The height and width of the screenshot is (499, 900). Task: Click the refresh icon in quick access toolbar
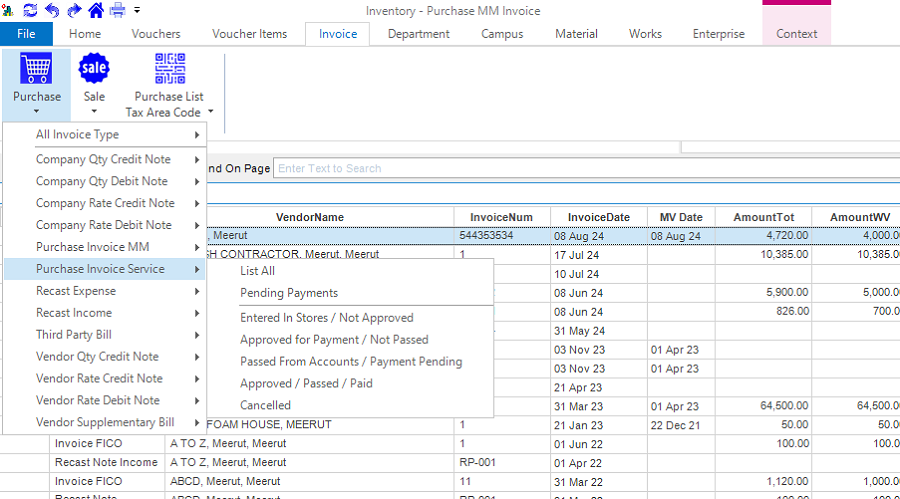click(30, 11)
